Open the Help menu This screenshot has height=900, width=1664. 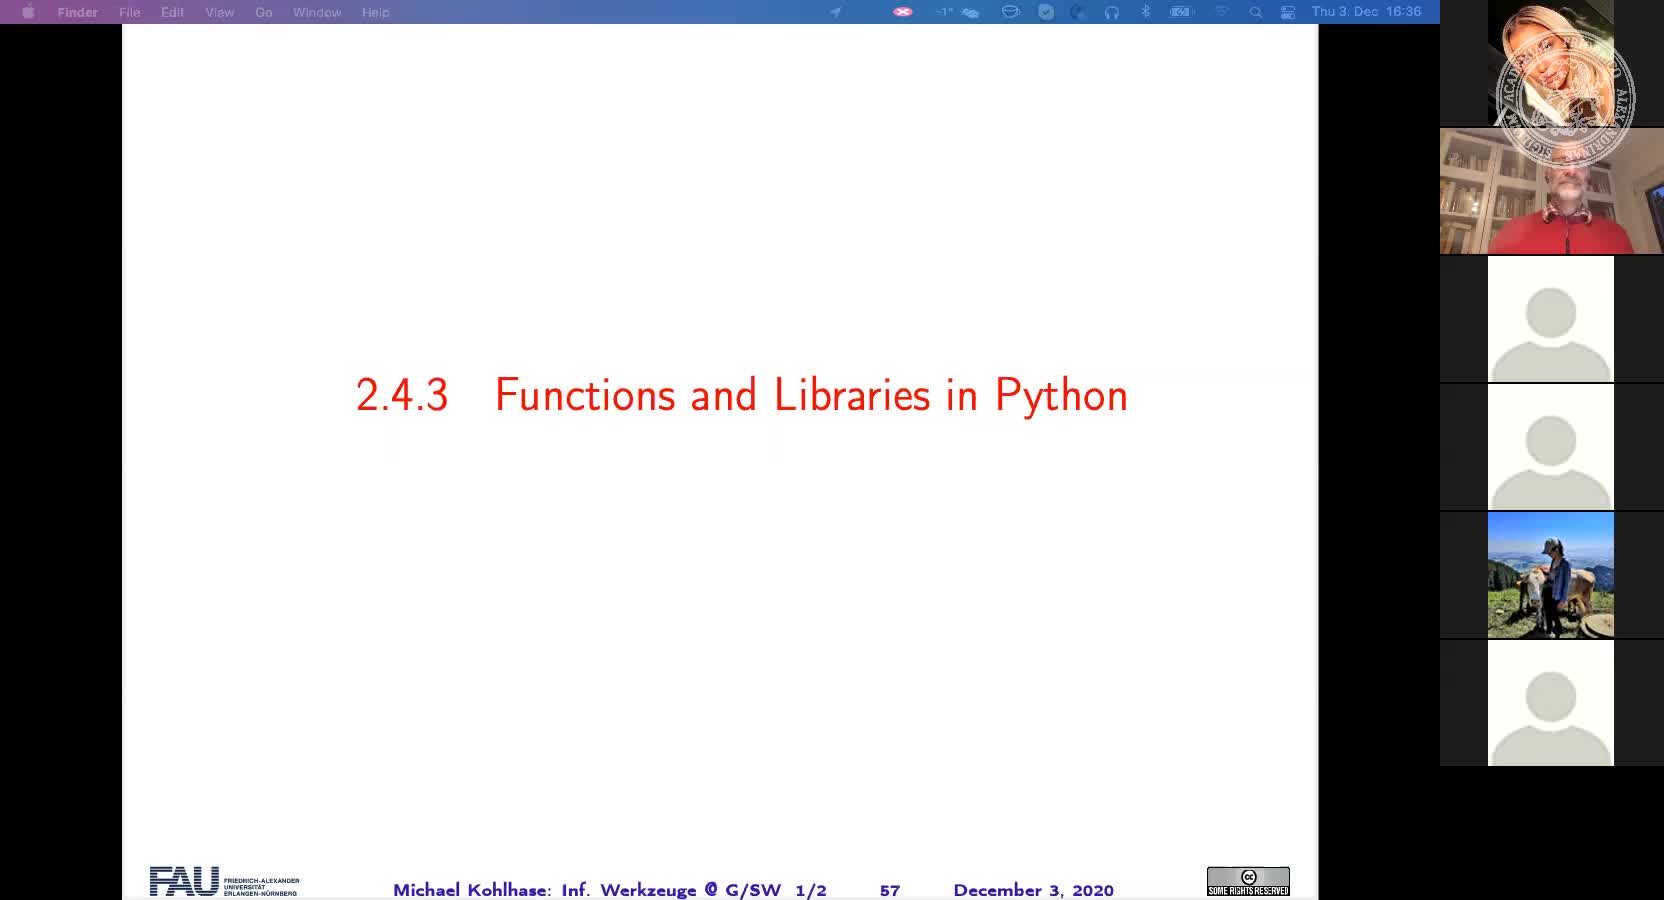375,12
